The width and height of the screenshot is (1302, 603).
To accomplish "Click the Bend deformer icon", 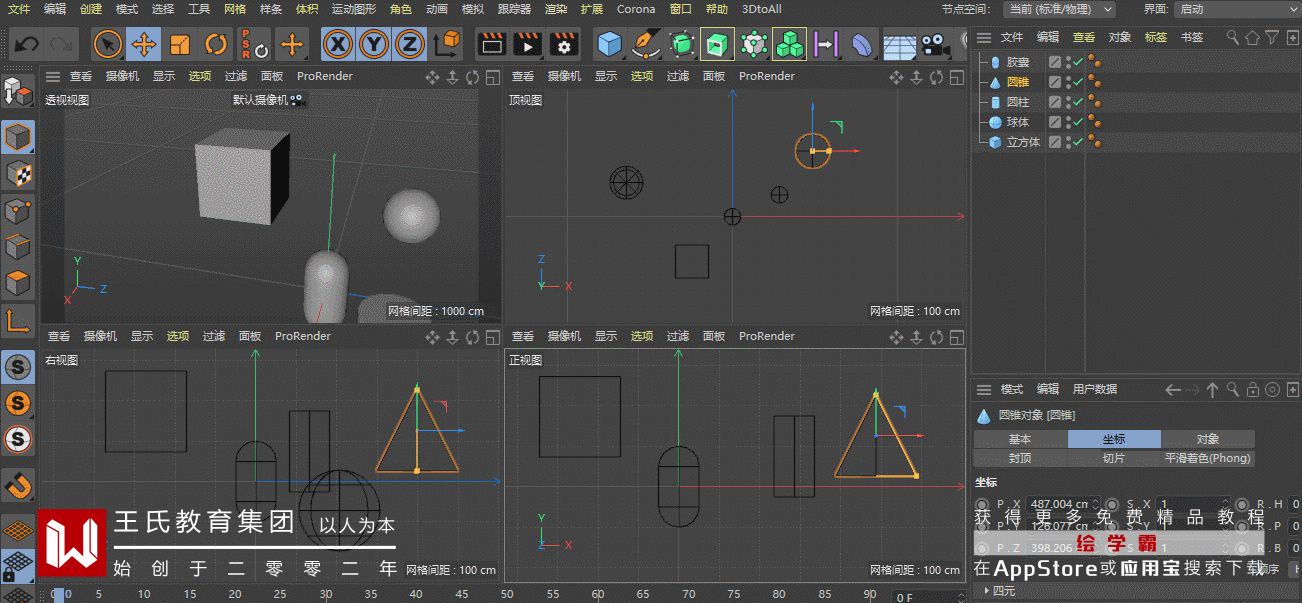I will (x=861, y=45).
